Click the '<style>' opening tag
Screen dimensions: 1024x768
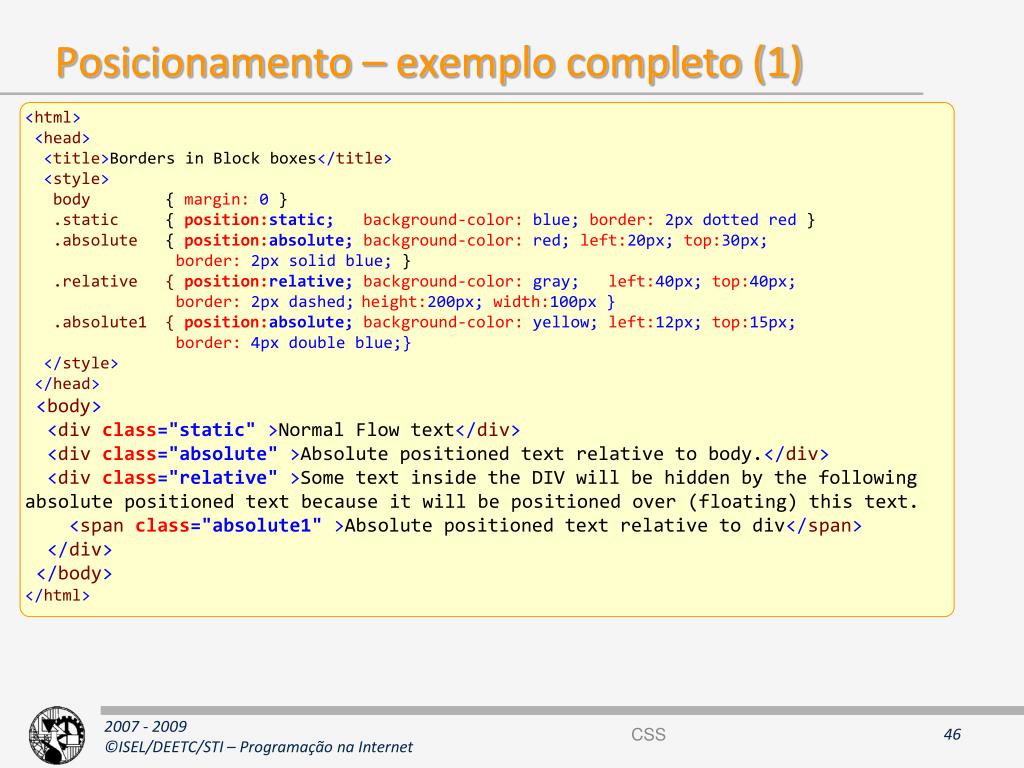tap(76, 179)
